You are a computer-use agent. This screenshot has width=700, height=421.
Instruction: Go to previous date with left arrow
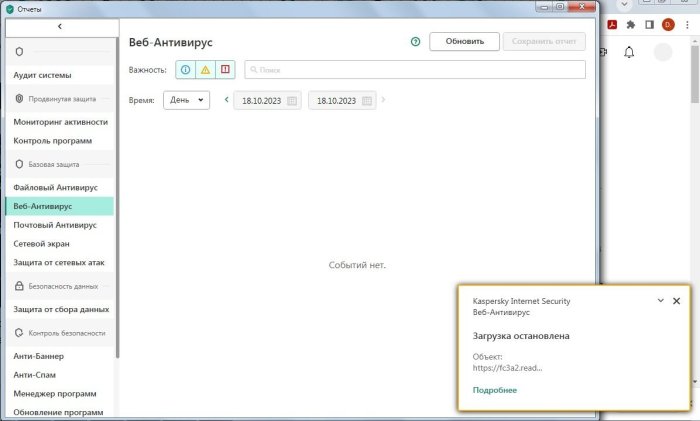(226, 100)
